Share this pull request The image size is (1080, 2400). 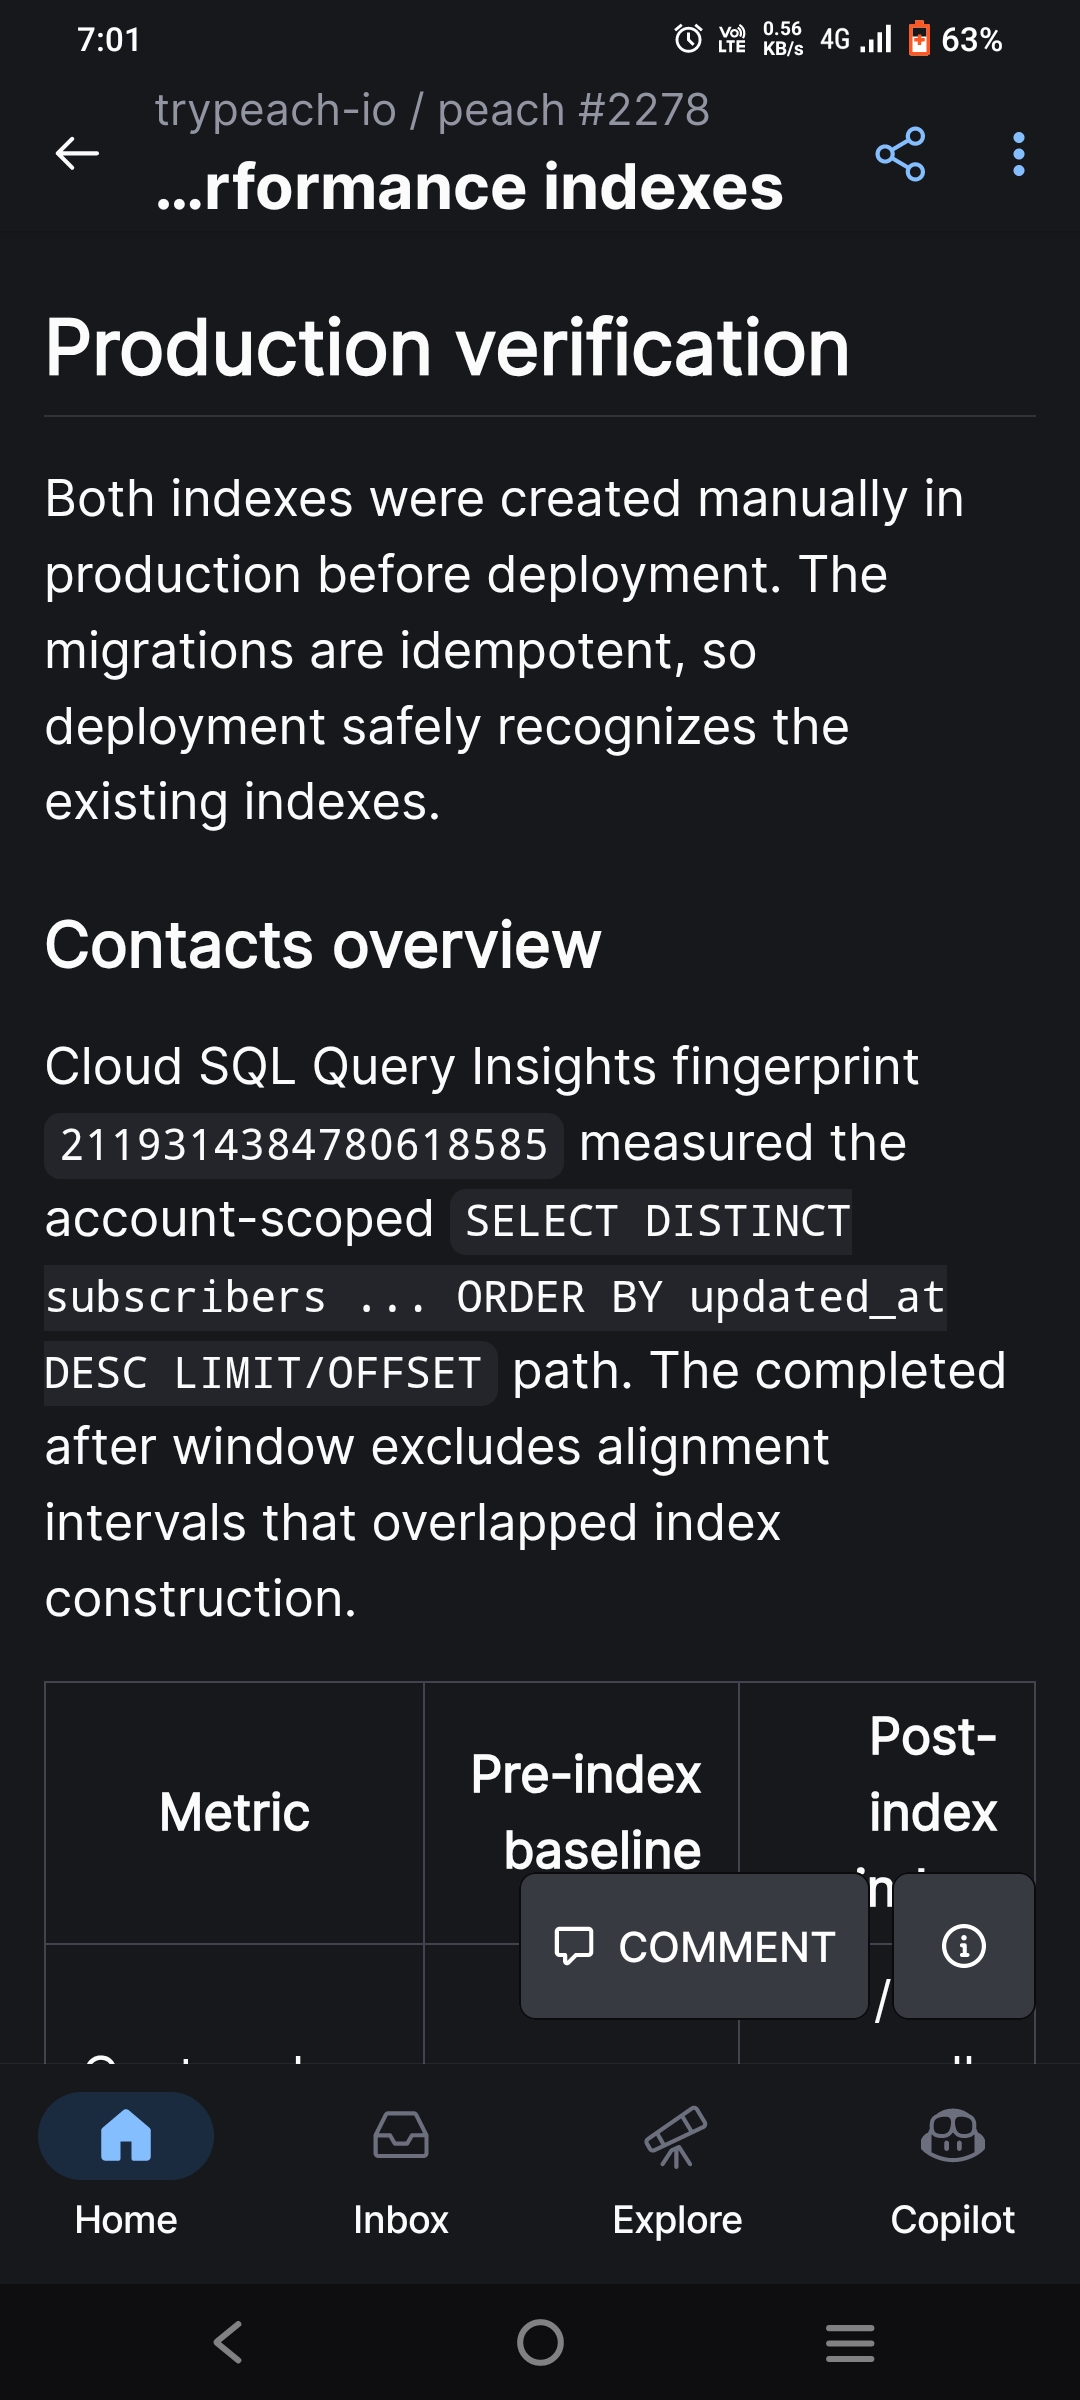900,154
